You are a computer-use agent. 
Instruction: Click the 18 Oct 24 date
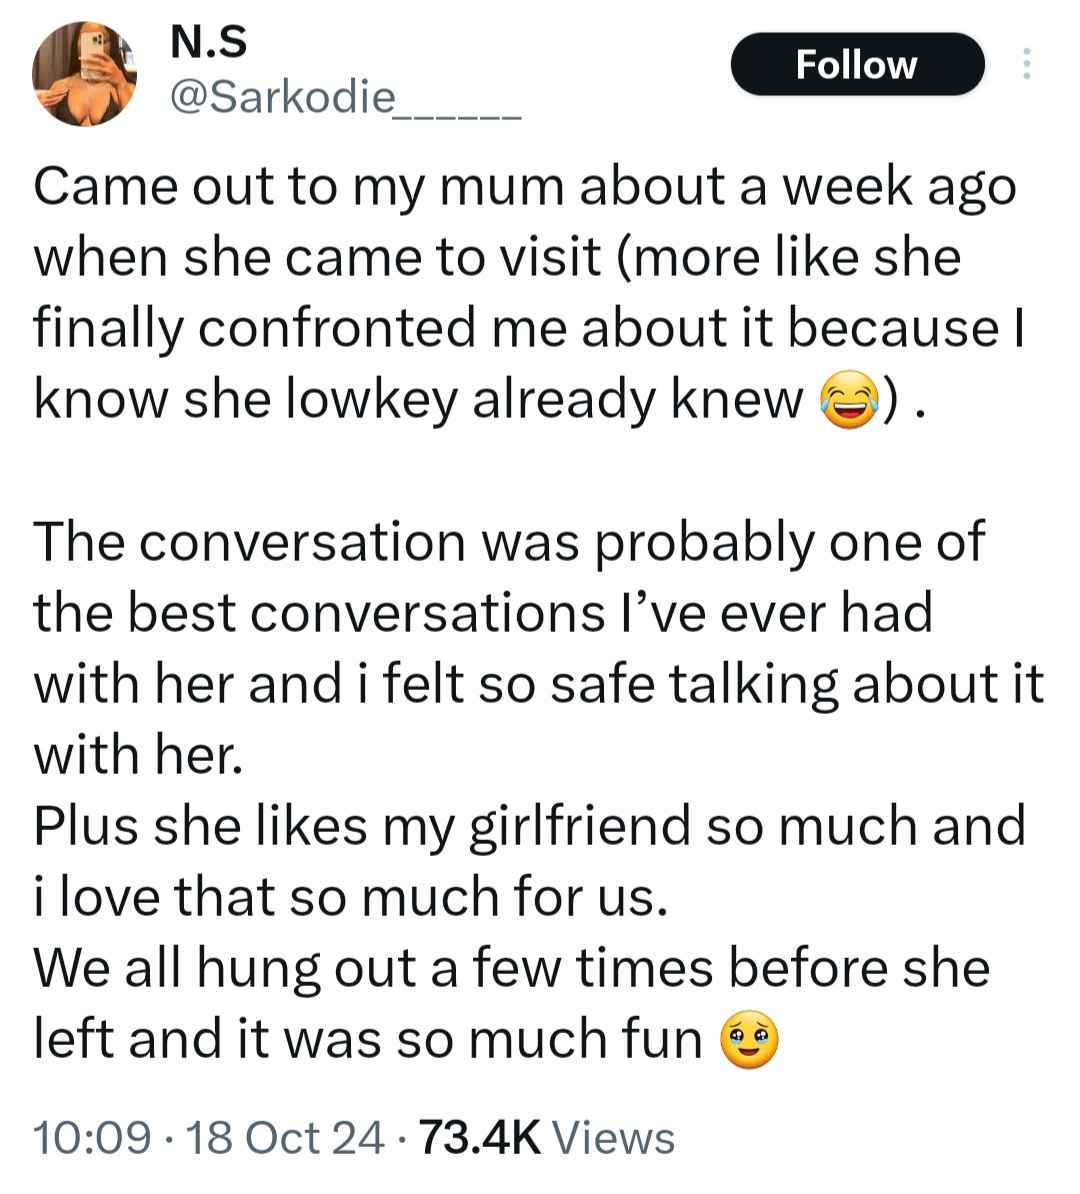click(x=285, y=1138)
